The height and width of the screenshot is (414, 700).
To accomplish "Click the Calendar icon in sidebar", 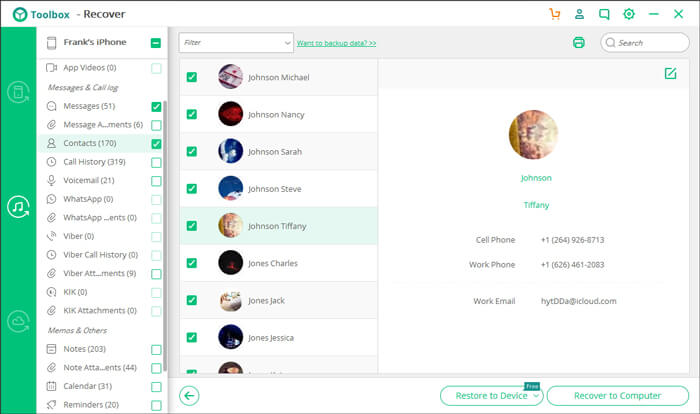I will click(51, 386).
